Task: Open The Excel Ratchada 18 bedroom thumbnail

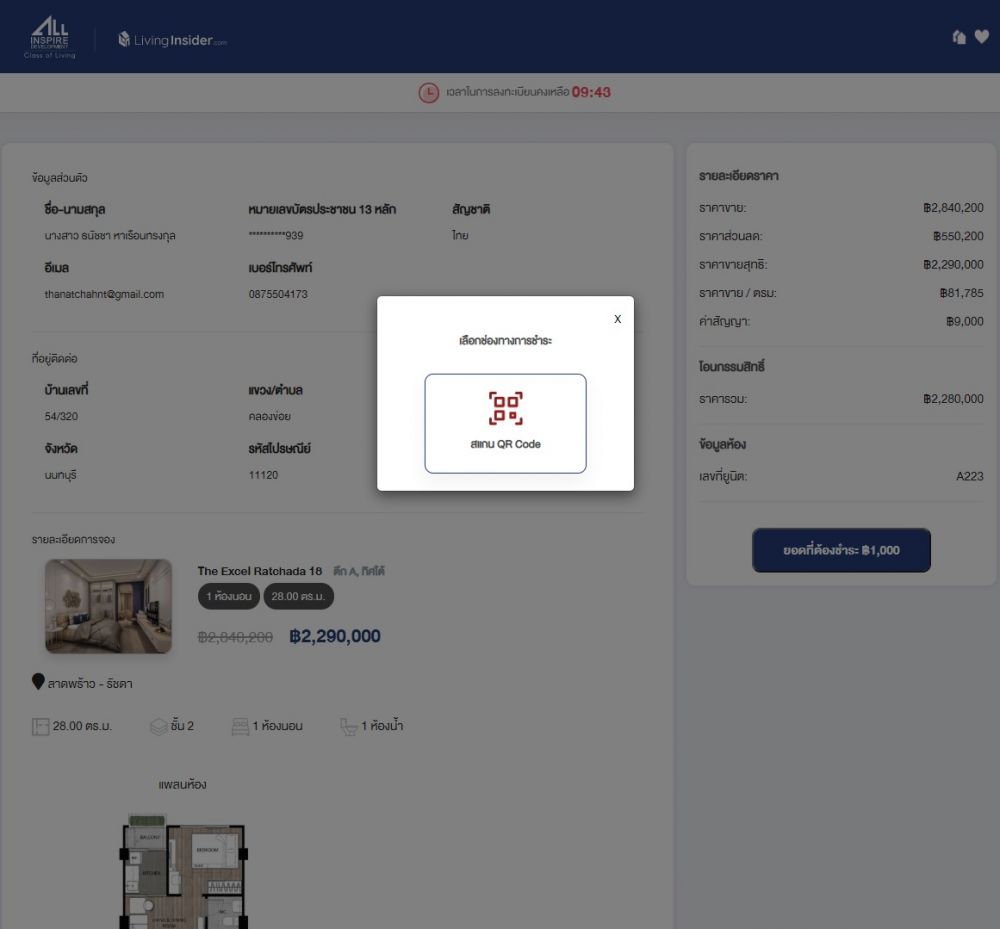Action: [108, 606]
